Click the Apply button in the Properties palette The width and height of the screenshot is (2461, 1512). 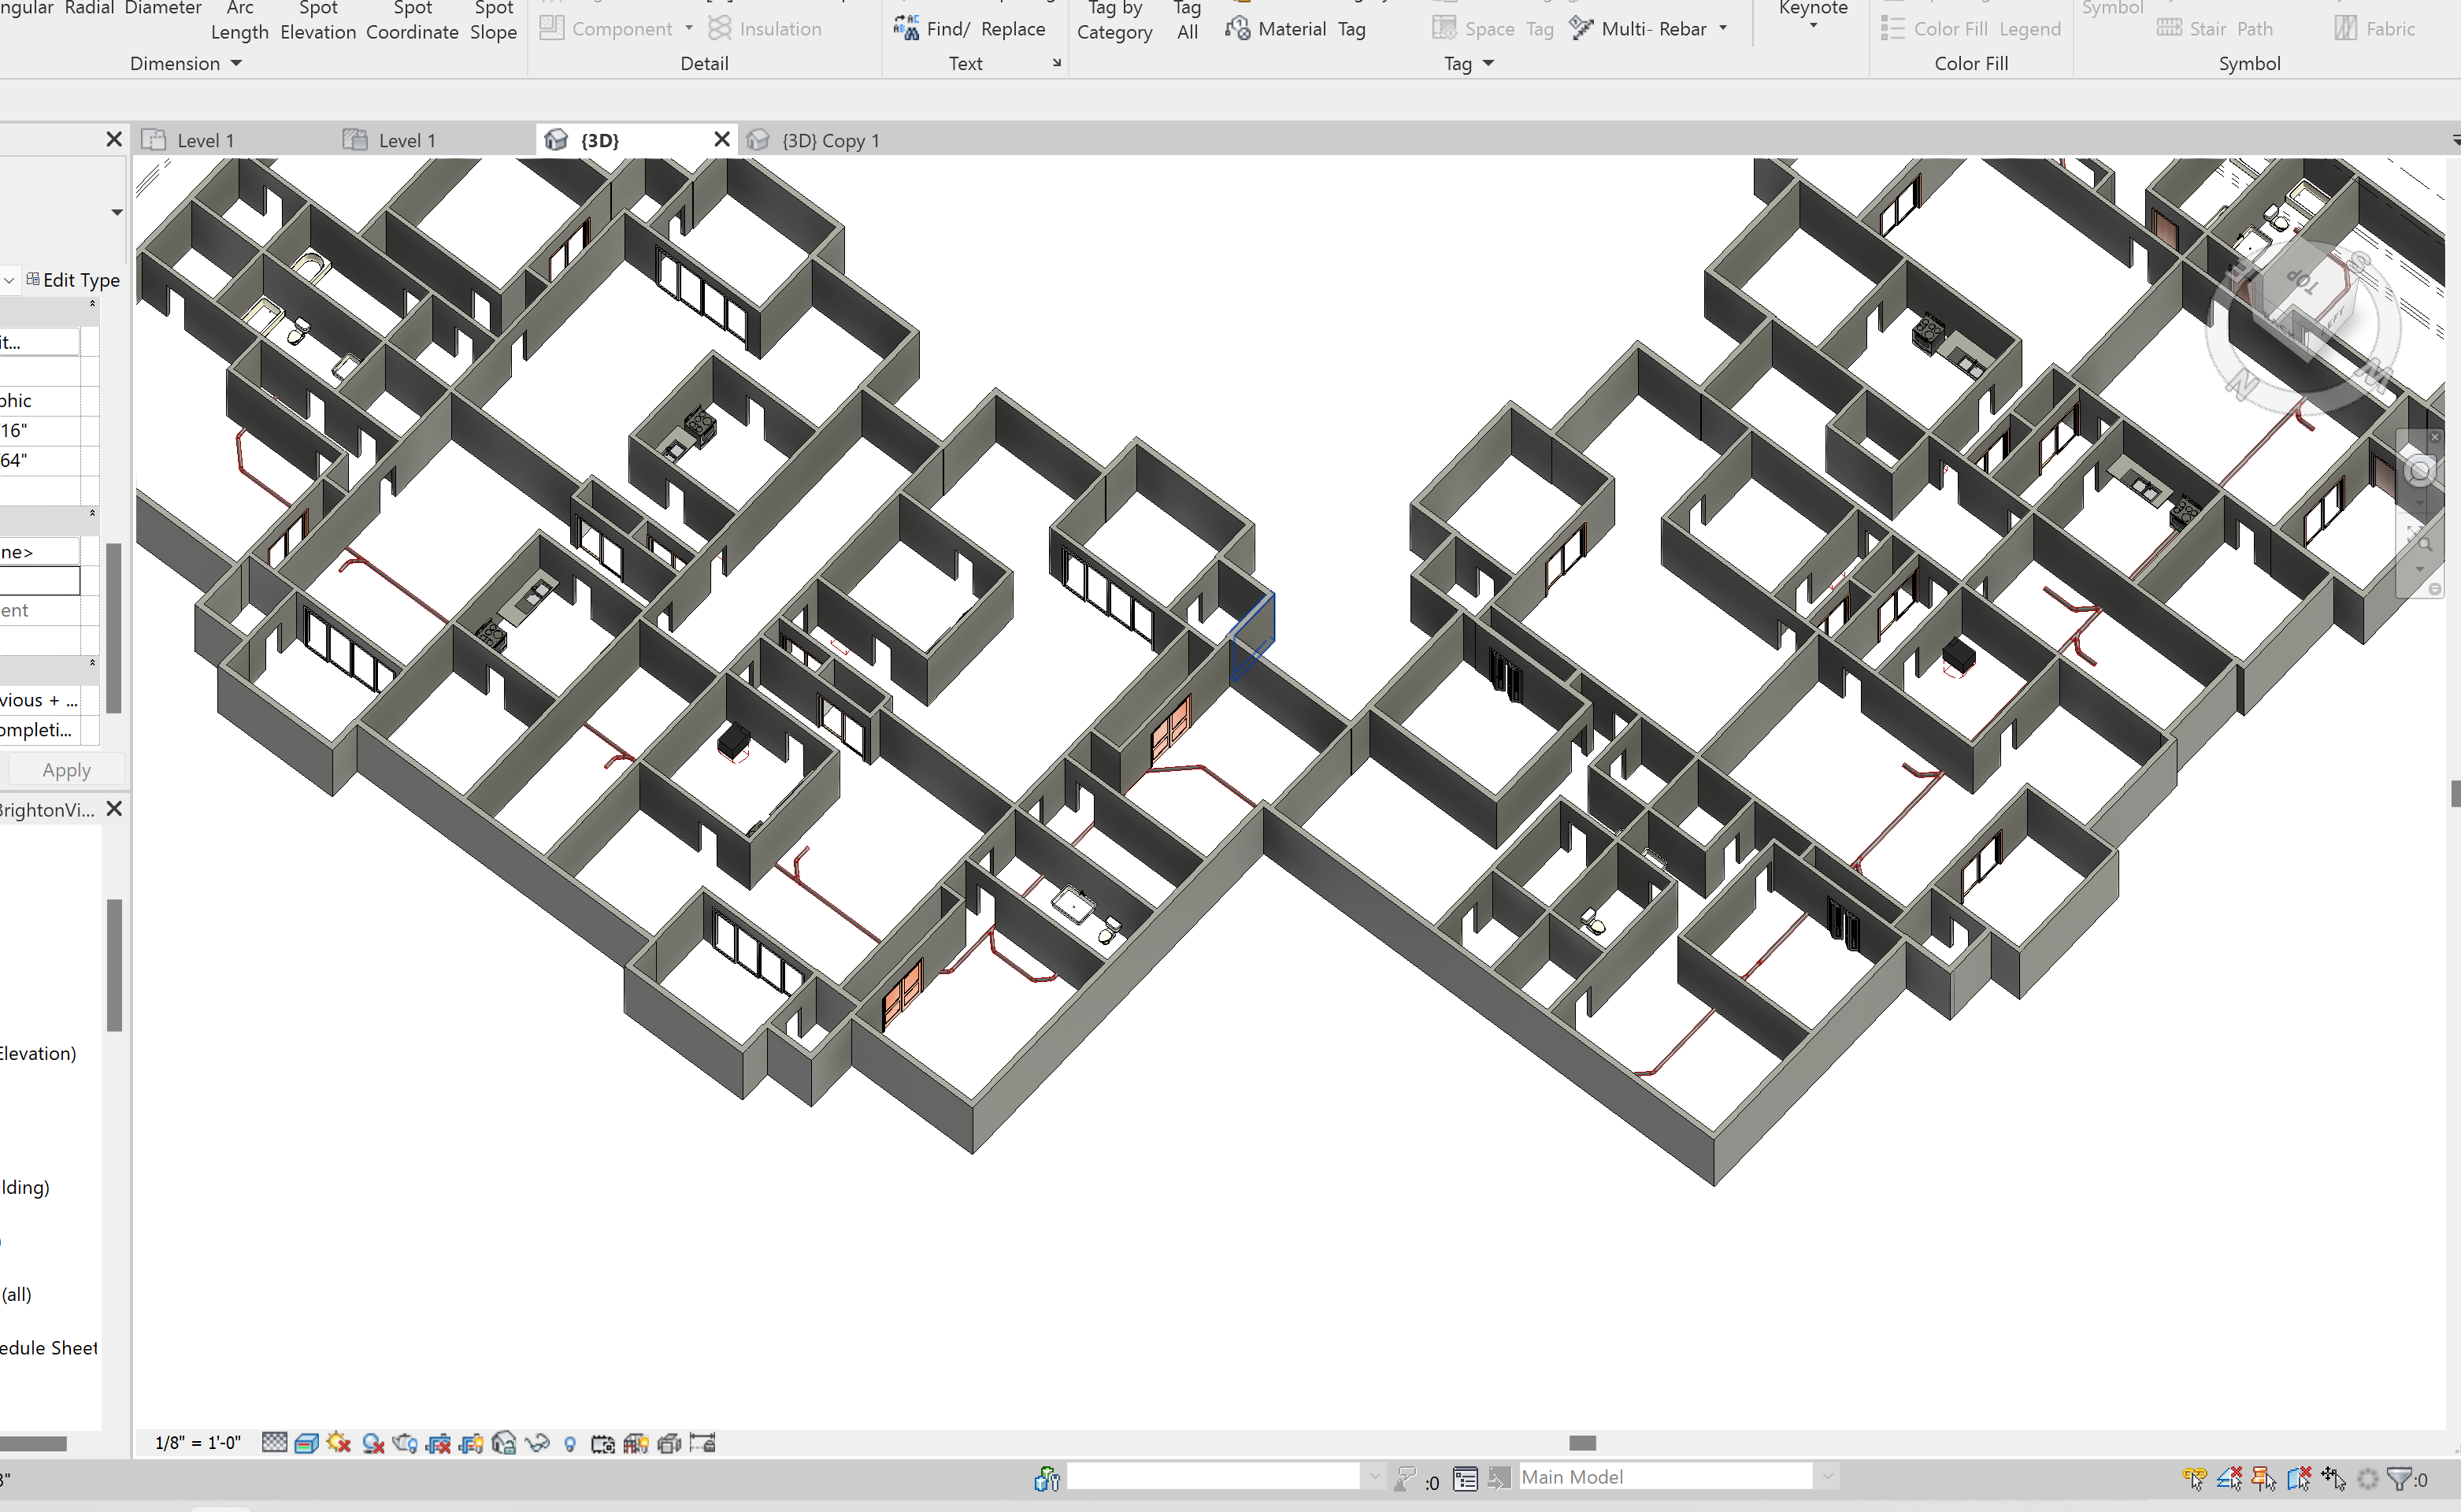65,769
